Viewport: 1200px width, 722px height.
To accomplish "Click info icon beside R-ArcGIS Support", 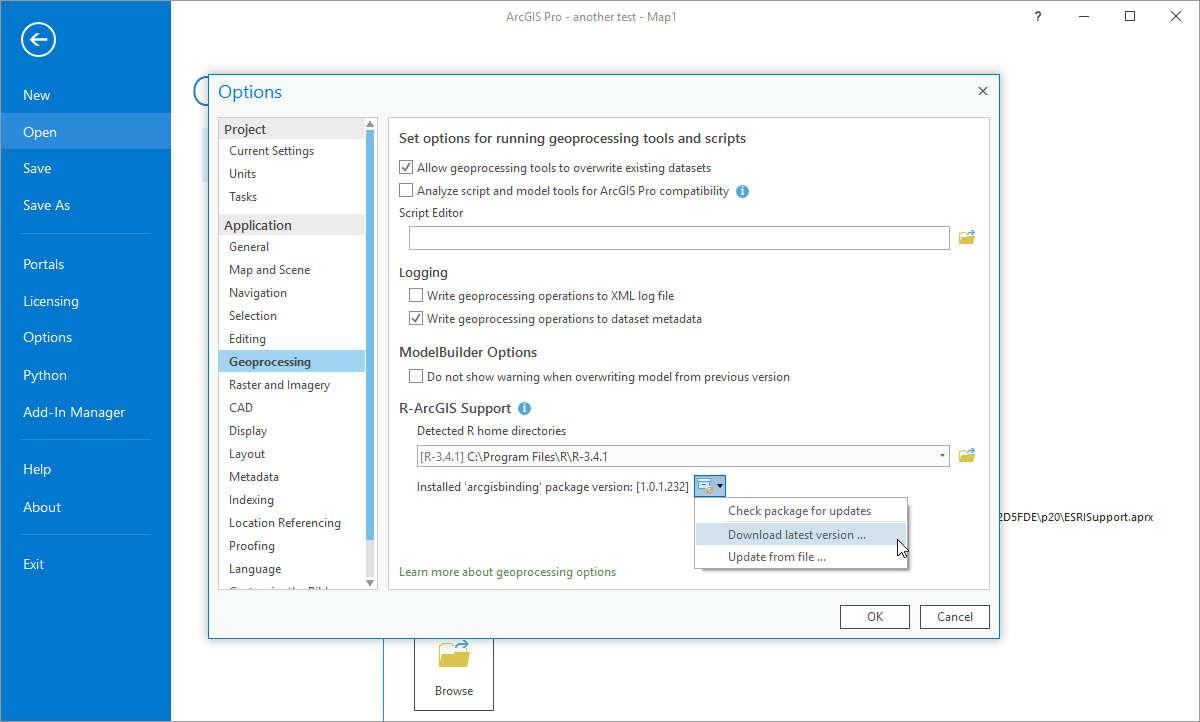I will [525, 408].
